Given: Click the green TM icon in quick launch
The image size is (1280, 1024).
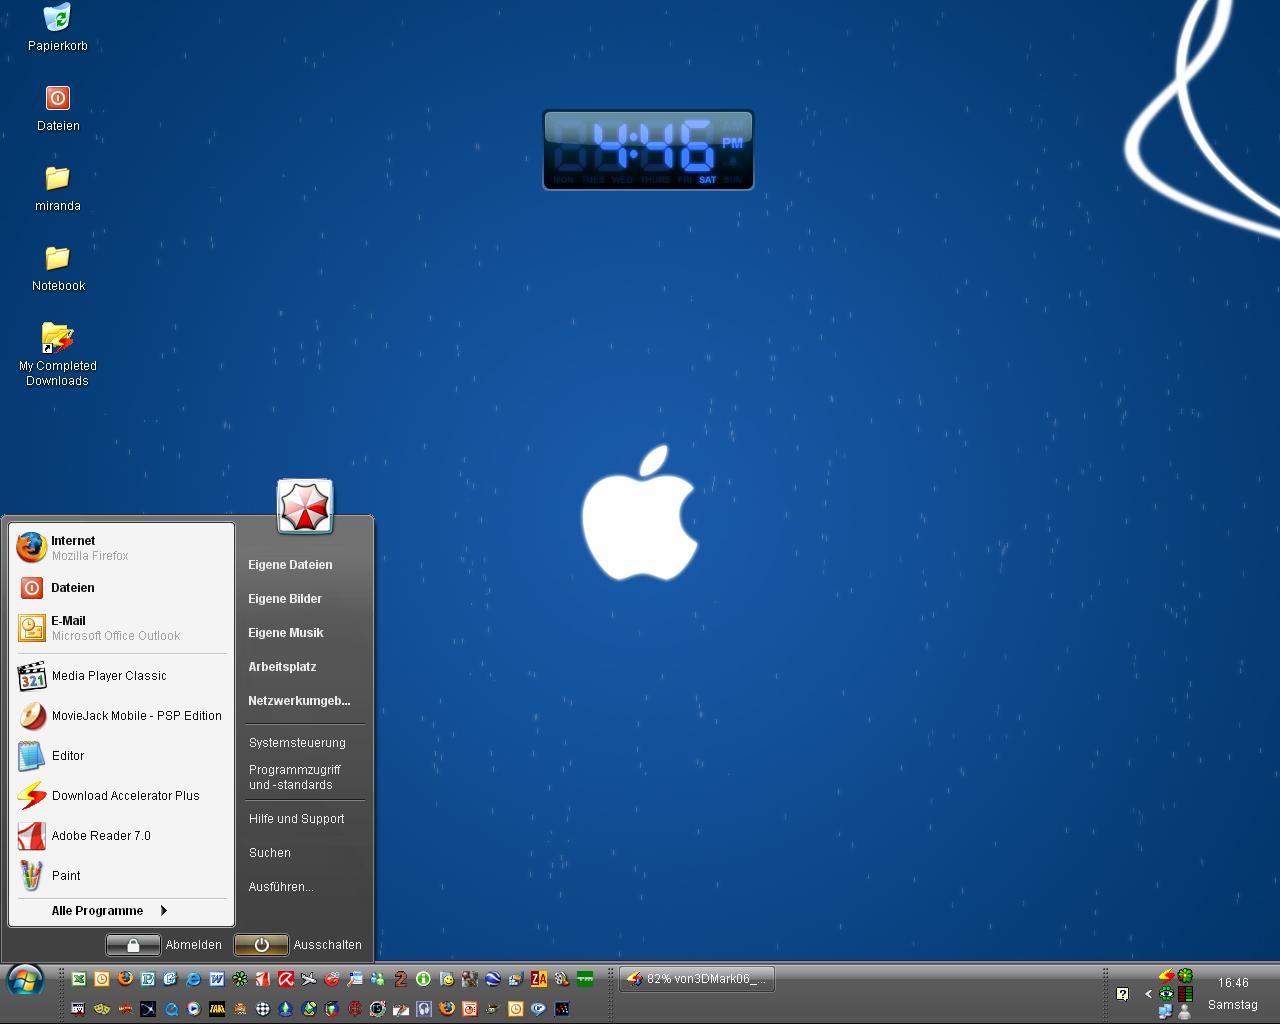Looking at the screenshot, I should coord(585,979).
